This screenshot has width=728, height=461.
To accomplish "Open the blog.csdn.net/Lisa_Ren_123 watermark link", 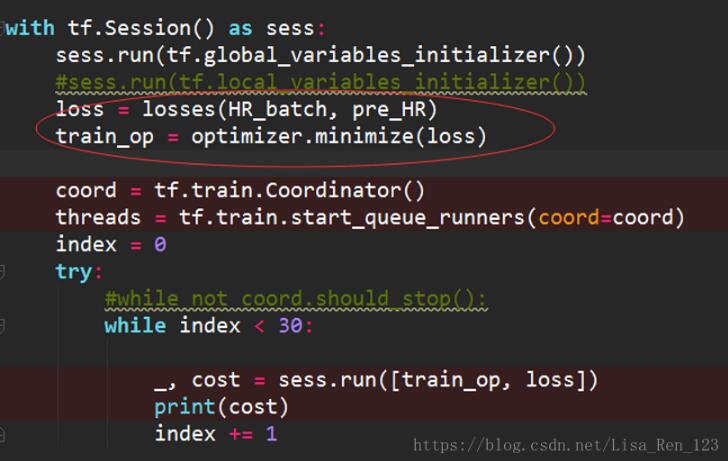I will (x=566, y=445).
